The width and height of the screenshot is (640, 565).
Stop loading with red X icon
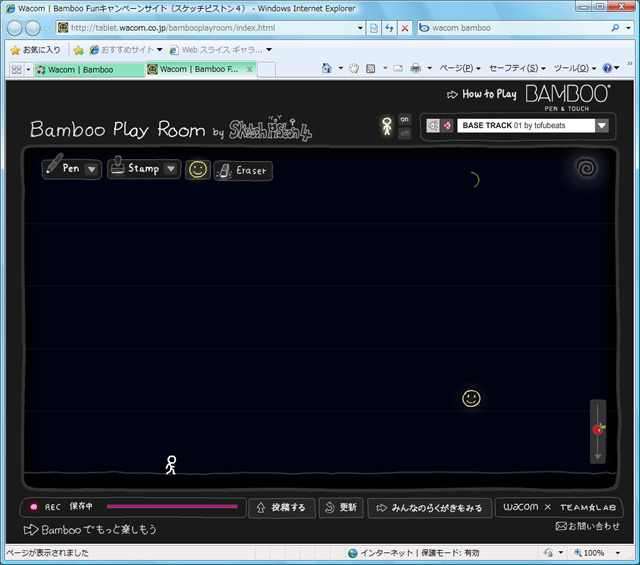pyautogui.click(x=404, y=28)
